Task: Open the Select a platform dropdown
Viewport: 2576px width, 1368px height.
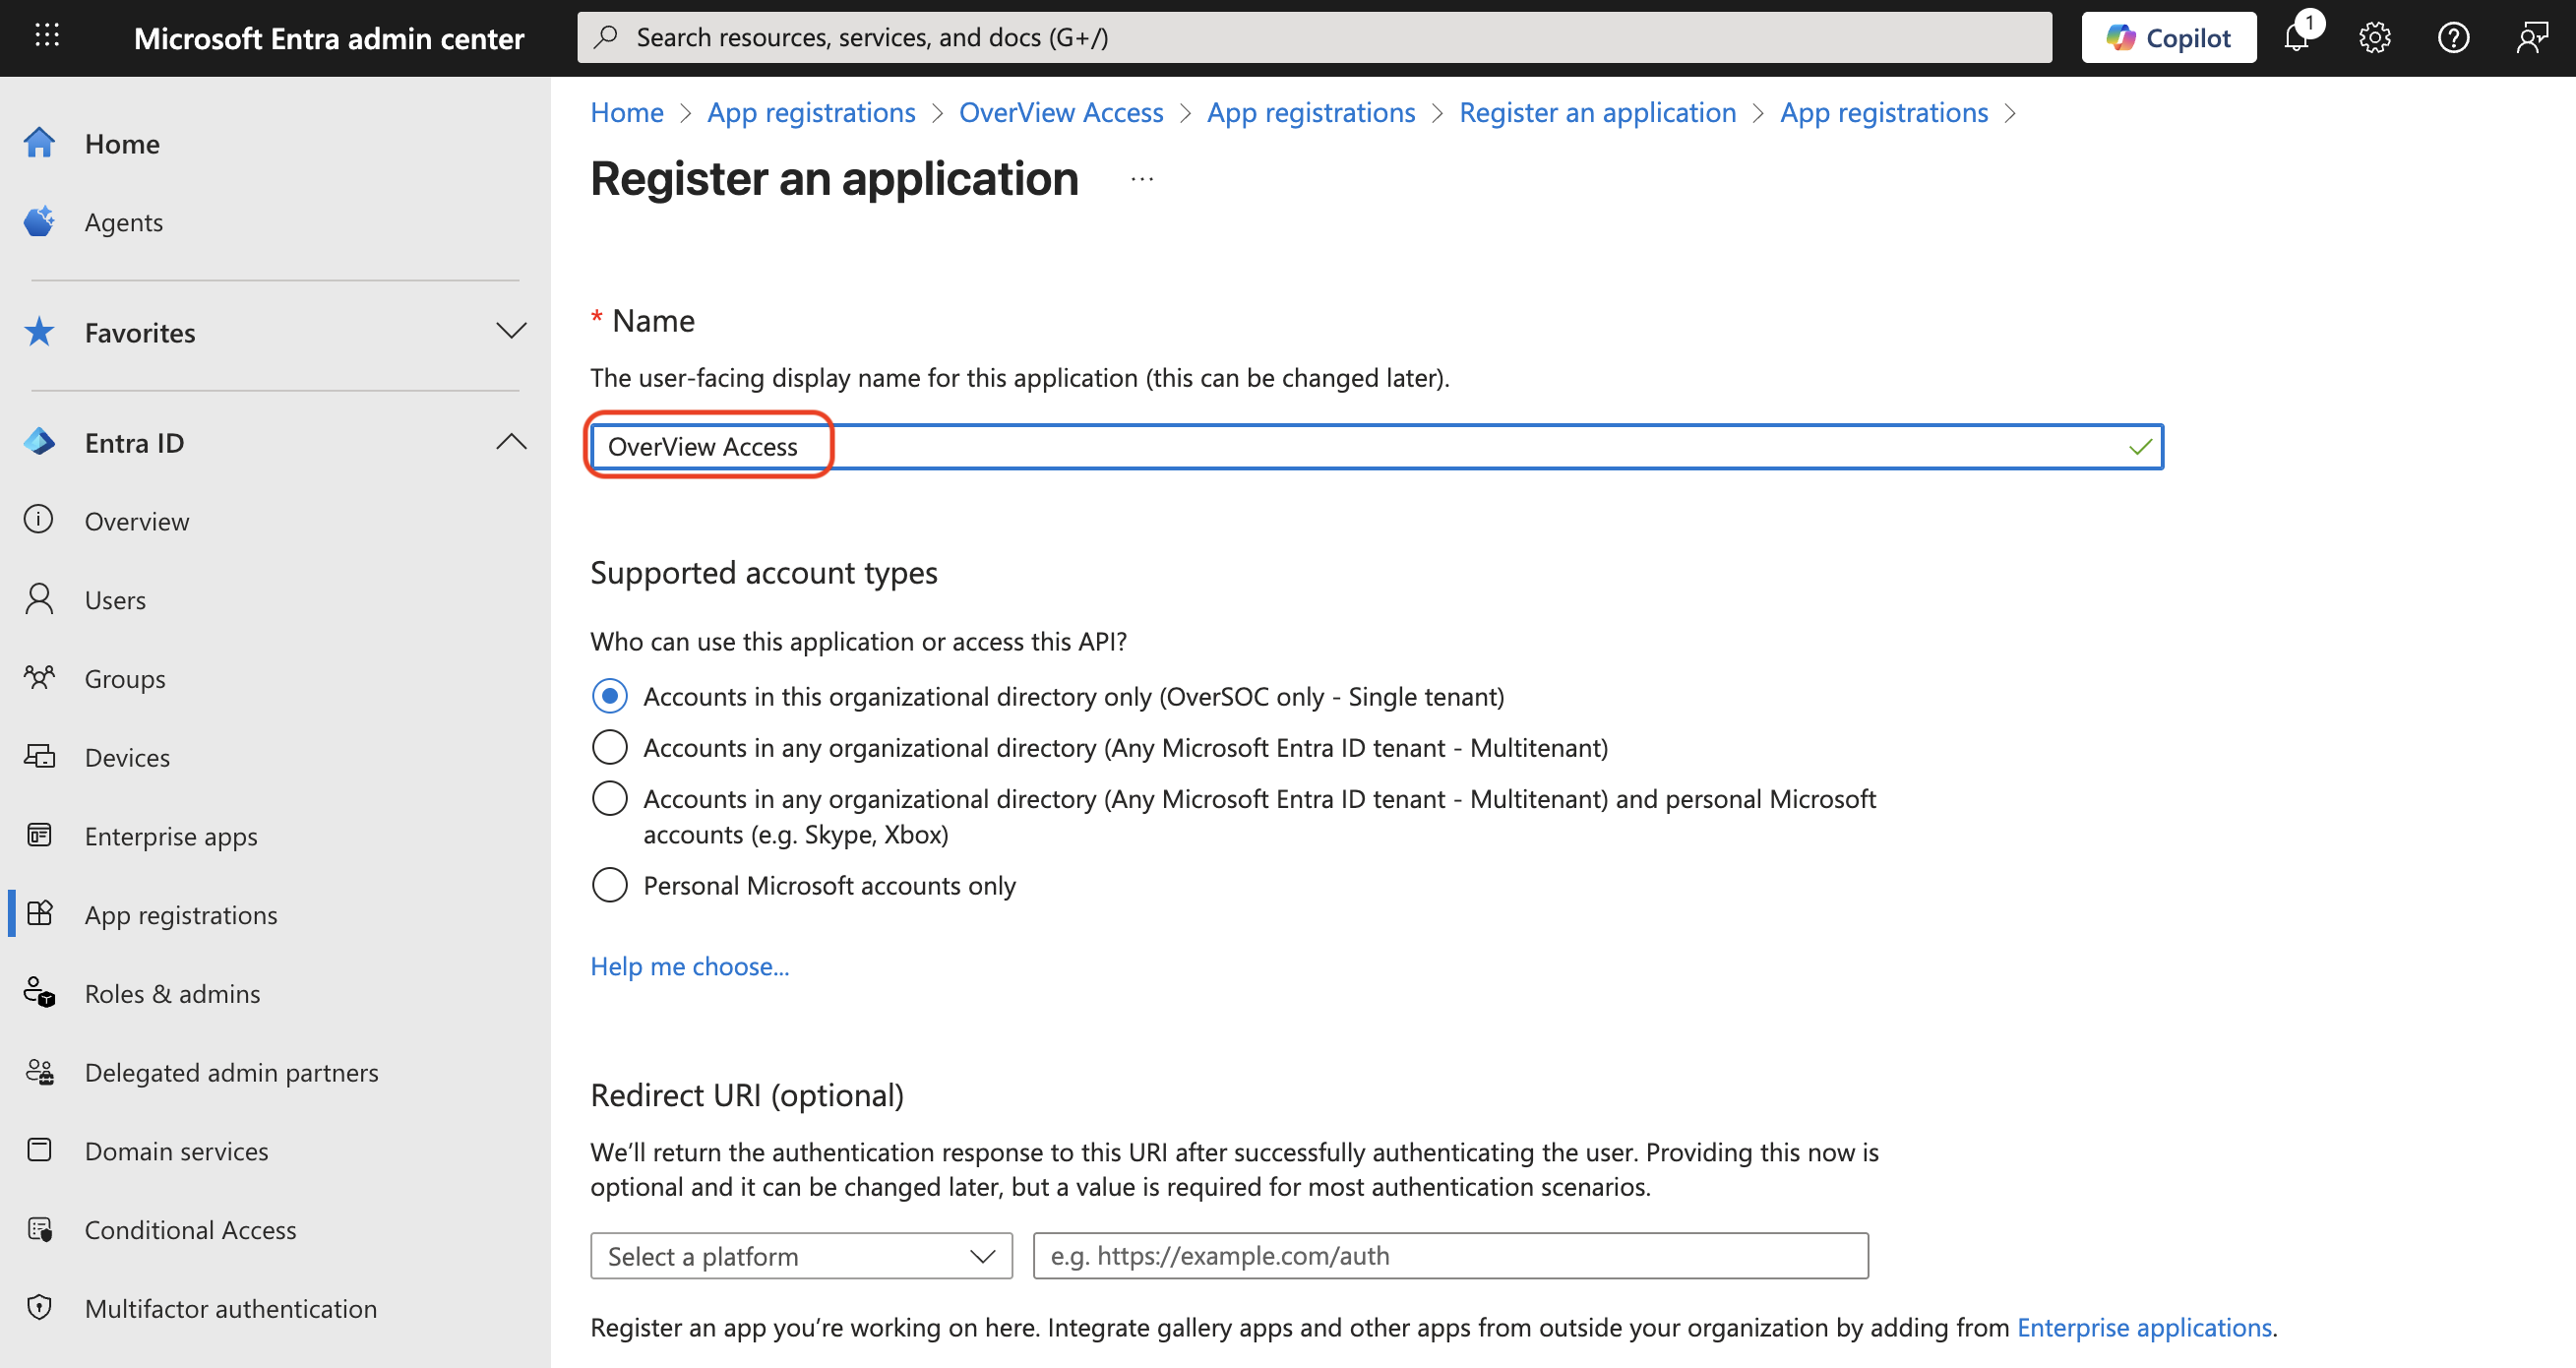Action: 799,1255
